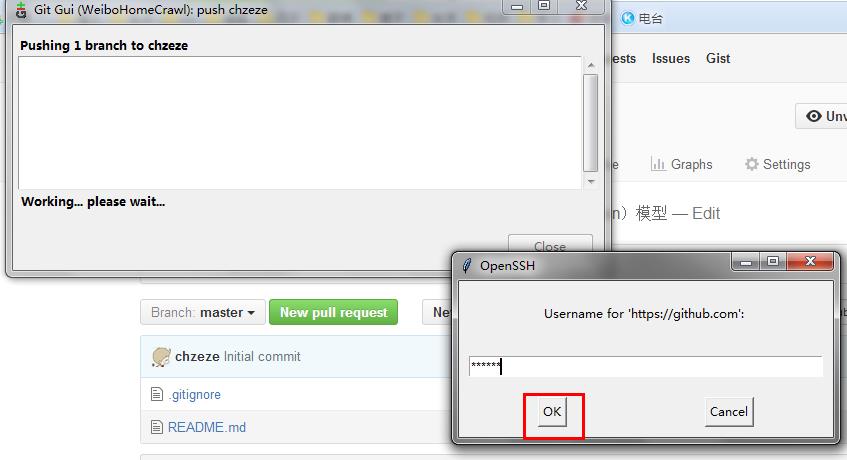
Task: Open the README.md file link
Action: pyautogui.click(x=207, y=427)
